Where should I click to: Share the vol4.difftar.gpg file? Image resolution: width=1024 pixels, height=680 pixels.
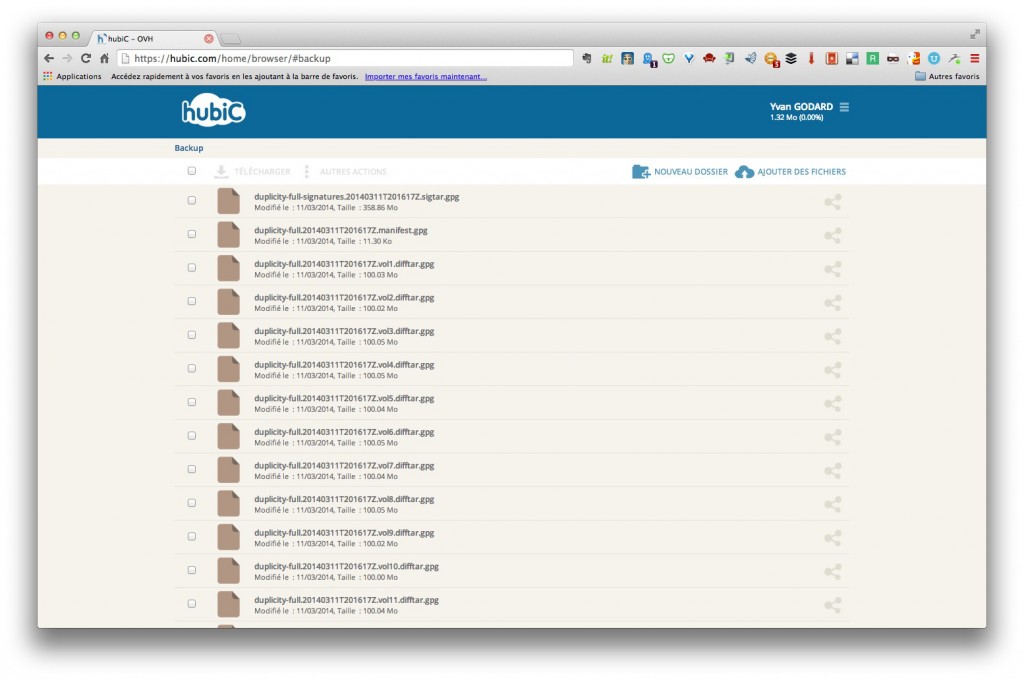pyautogui.click(x=832, y=370)
